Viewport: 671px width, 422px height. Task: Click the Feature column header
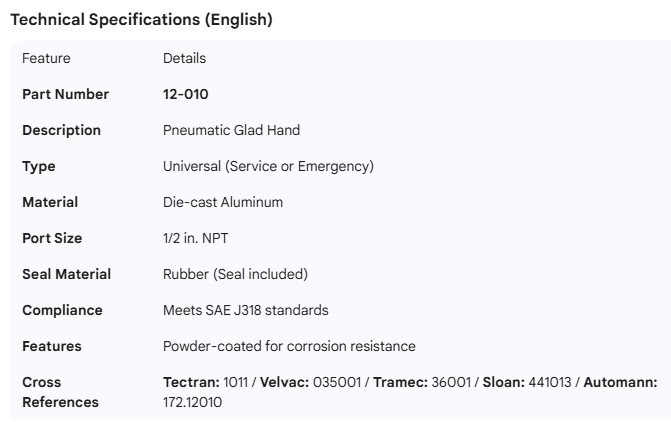(46, 58)
